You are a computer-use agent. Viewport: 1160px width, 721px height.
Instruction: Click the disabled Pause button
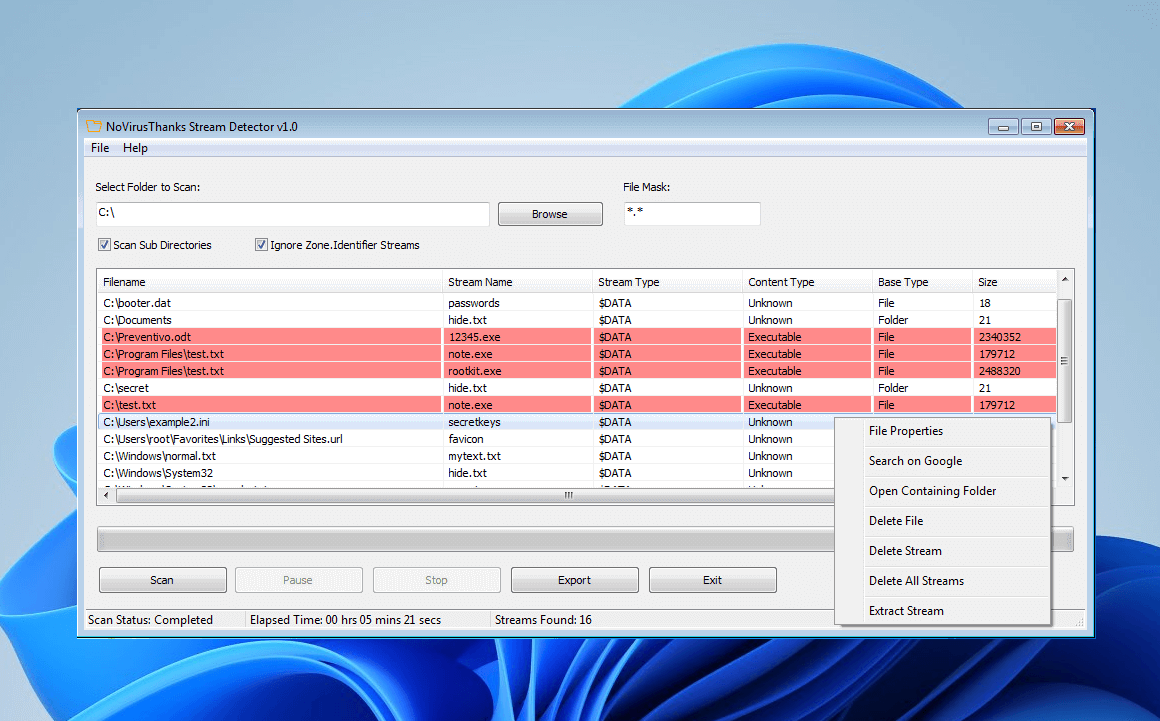click(298, 580)
